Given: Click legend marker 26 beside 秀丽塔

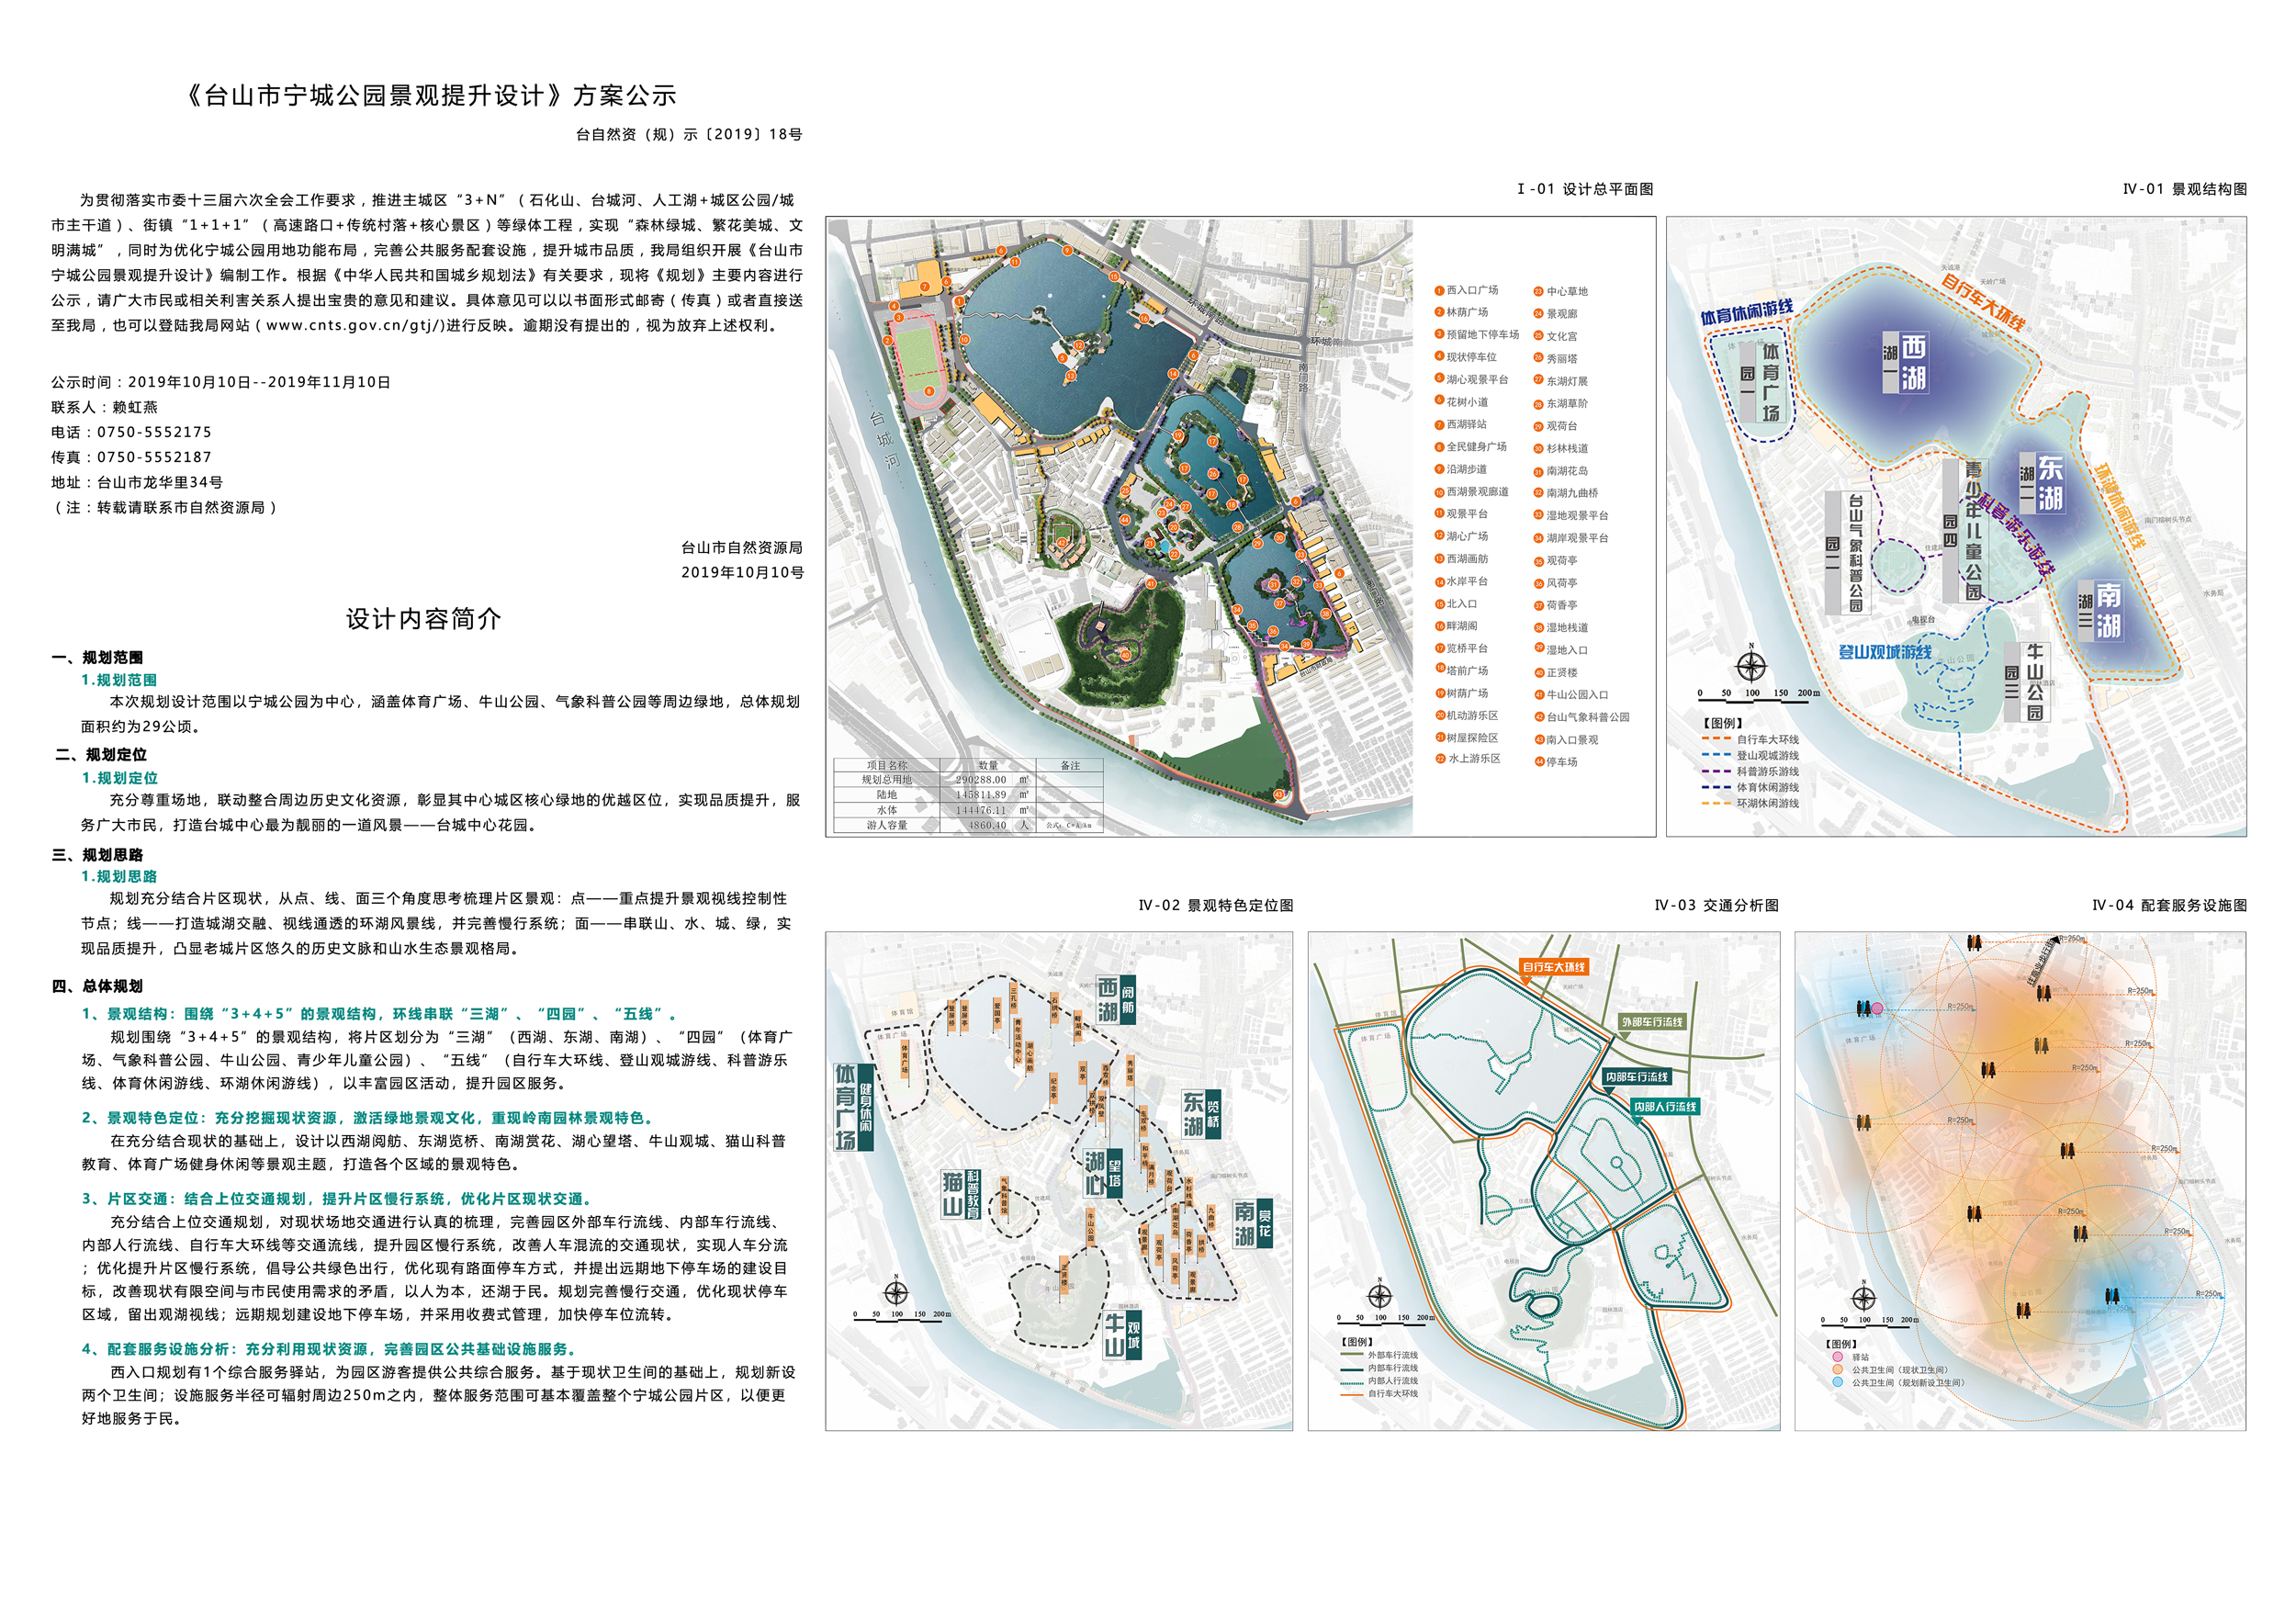Looking at the screenshot, I should [x=1538, y=358].
